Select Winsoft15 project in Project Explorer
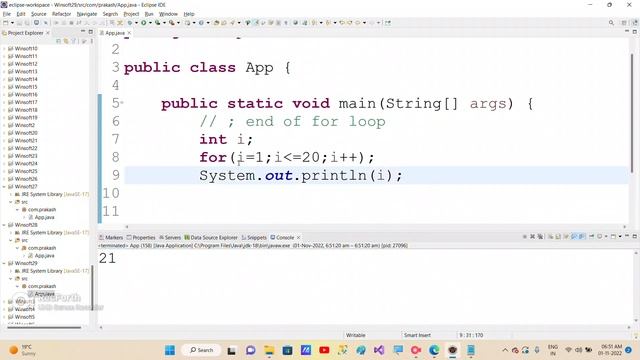The width and height of the screenshot is (640, 360). [x=26, y=87]
